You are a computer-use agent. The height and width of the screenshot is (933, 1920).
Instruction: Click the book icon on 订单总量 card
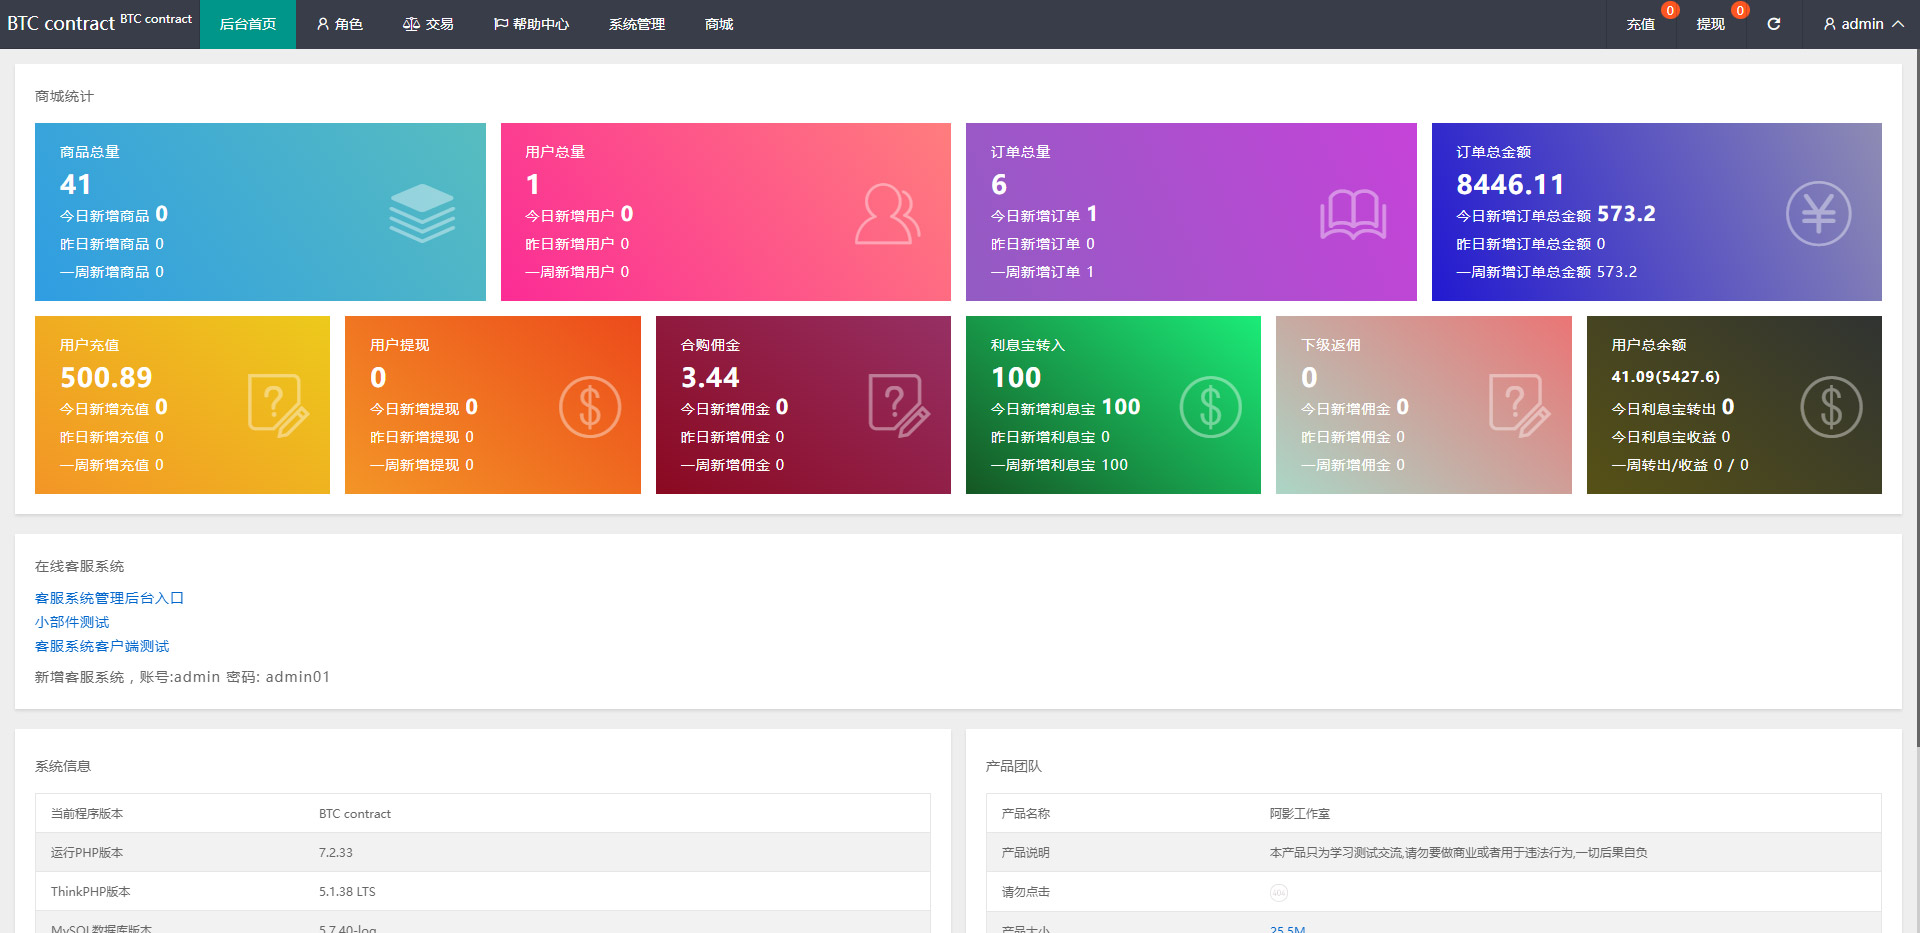[x=1353, y=214]
